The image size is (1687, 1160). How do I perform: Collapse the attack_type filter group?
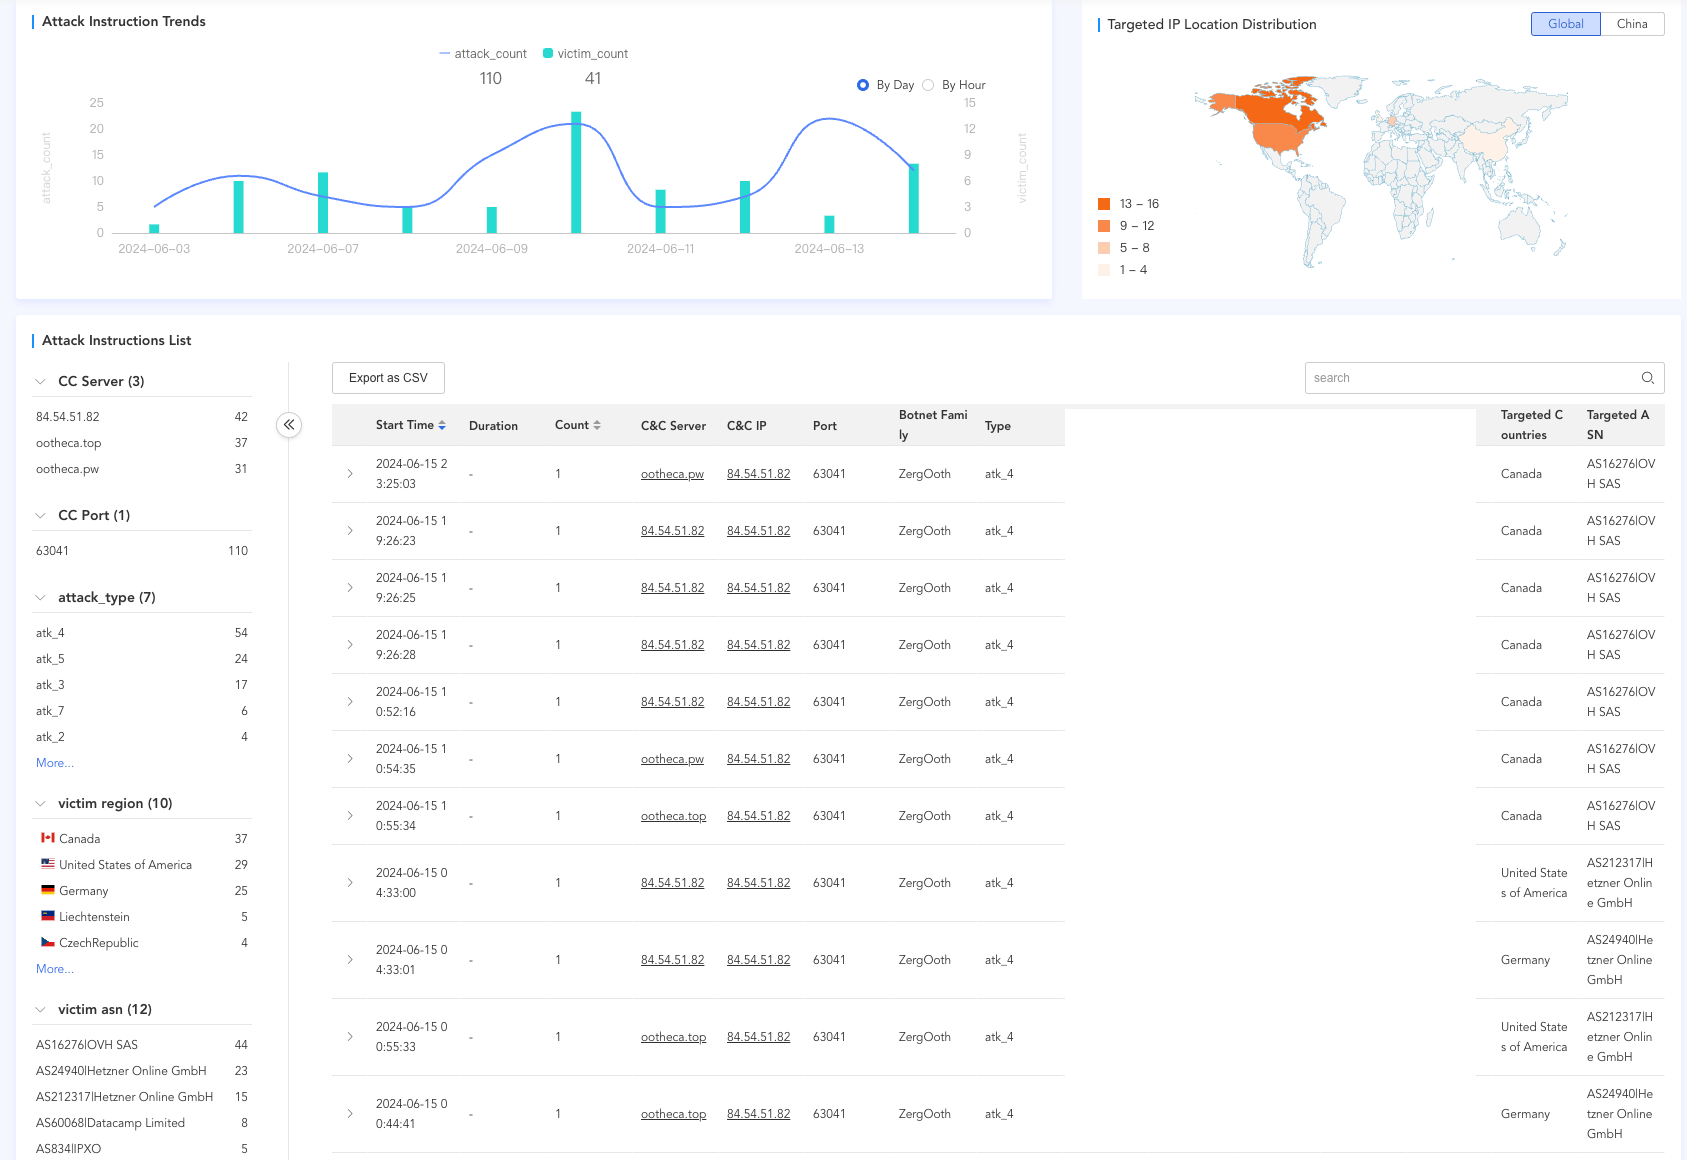pos(41,597)
